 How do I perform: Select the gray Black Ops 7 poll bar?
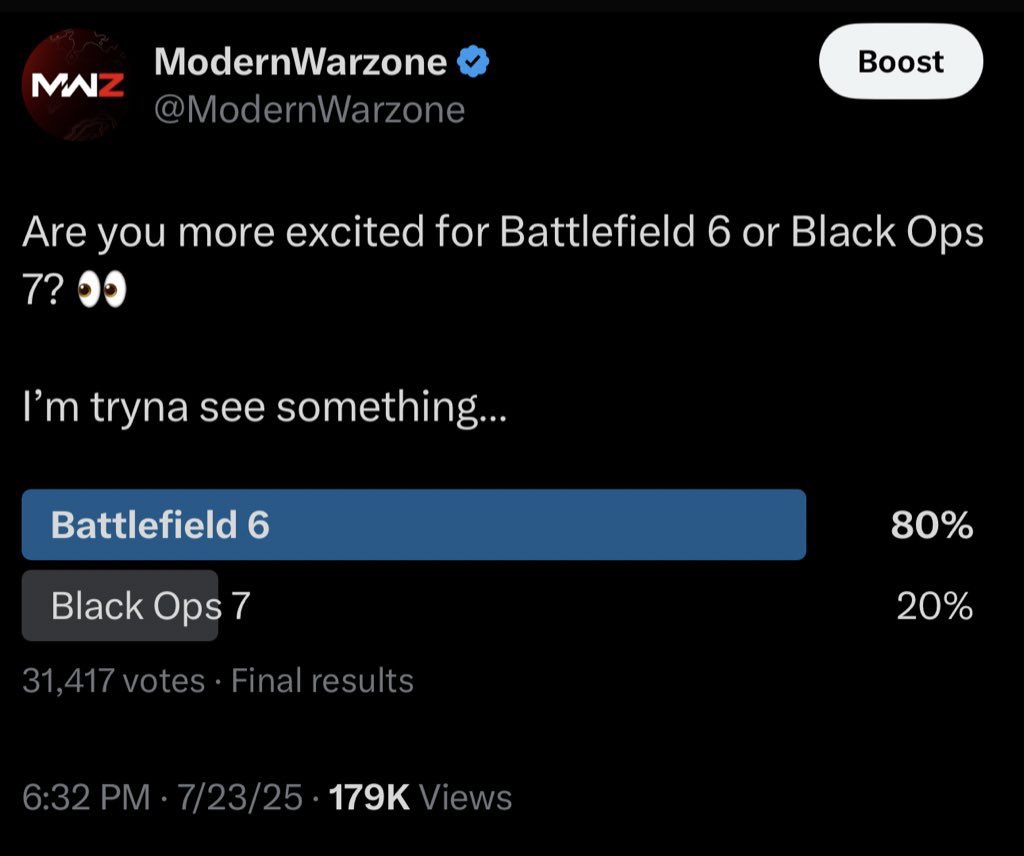pos(120,606)
